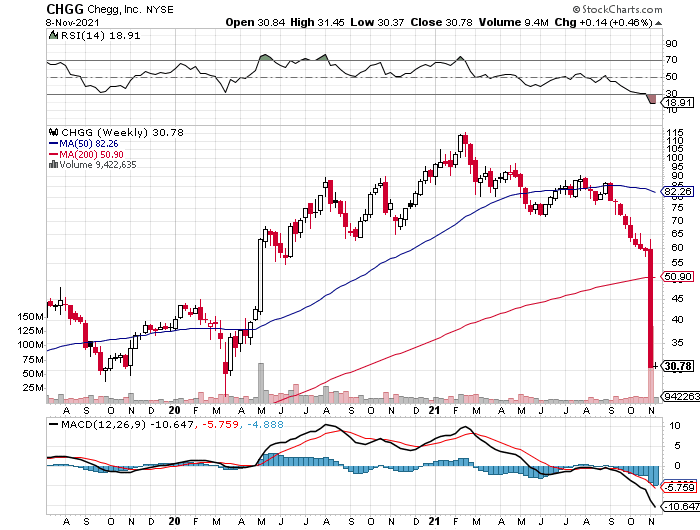Click the RSI(14) 18.91 legend label
Image resolution: width=700 pixels, height=530 pixels.
point(100,35)
